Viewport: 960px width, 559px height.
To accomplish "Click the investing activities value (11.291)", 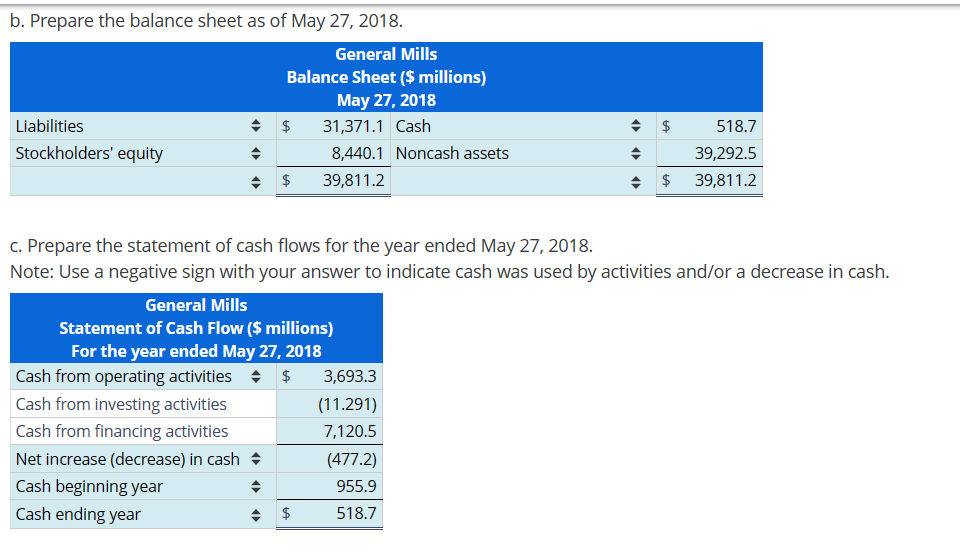I will (329, 404).
